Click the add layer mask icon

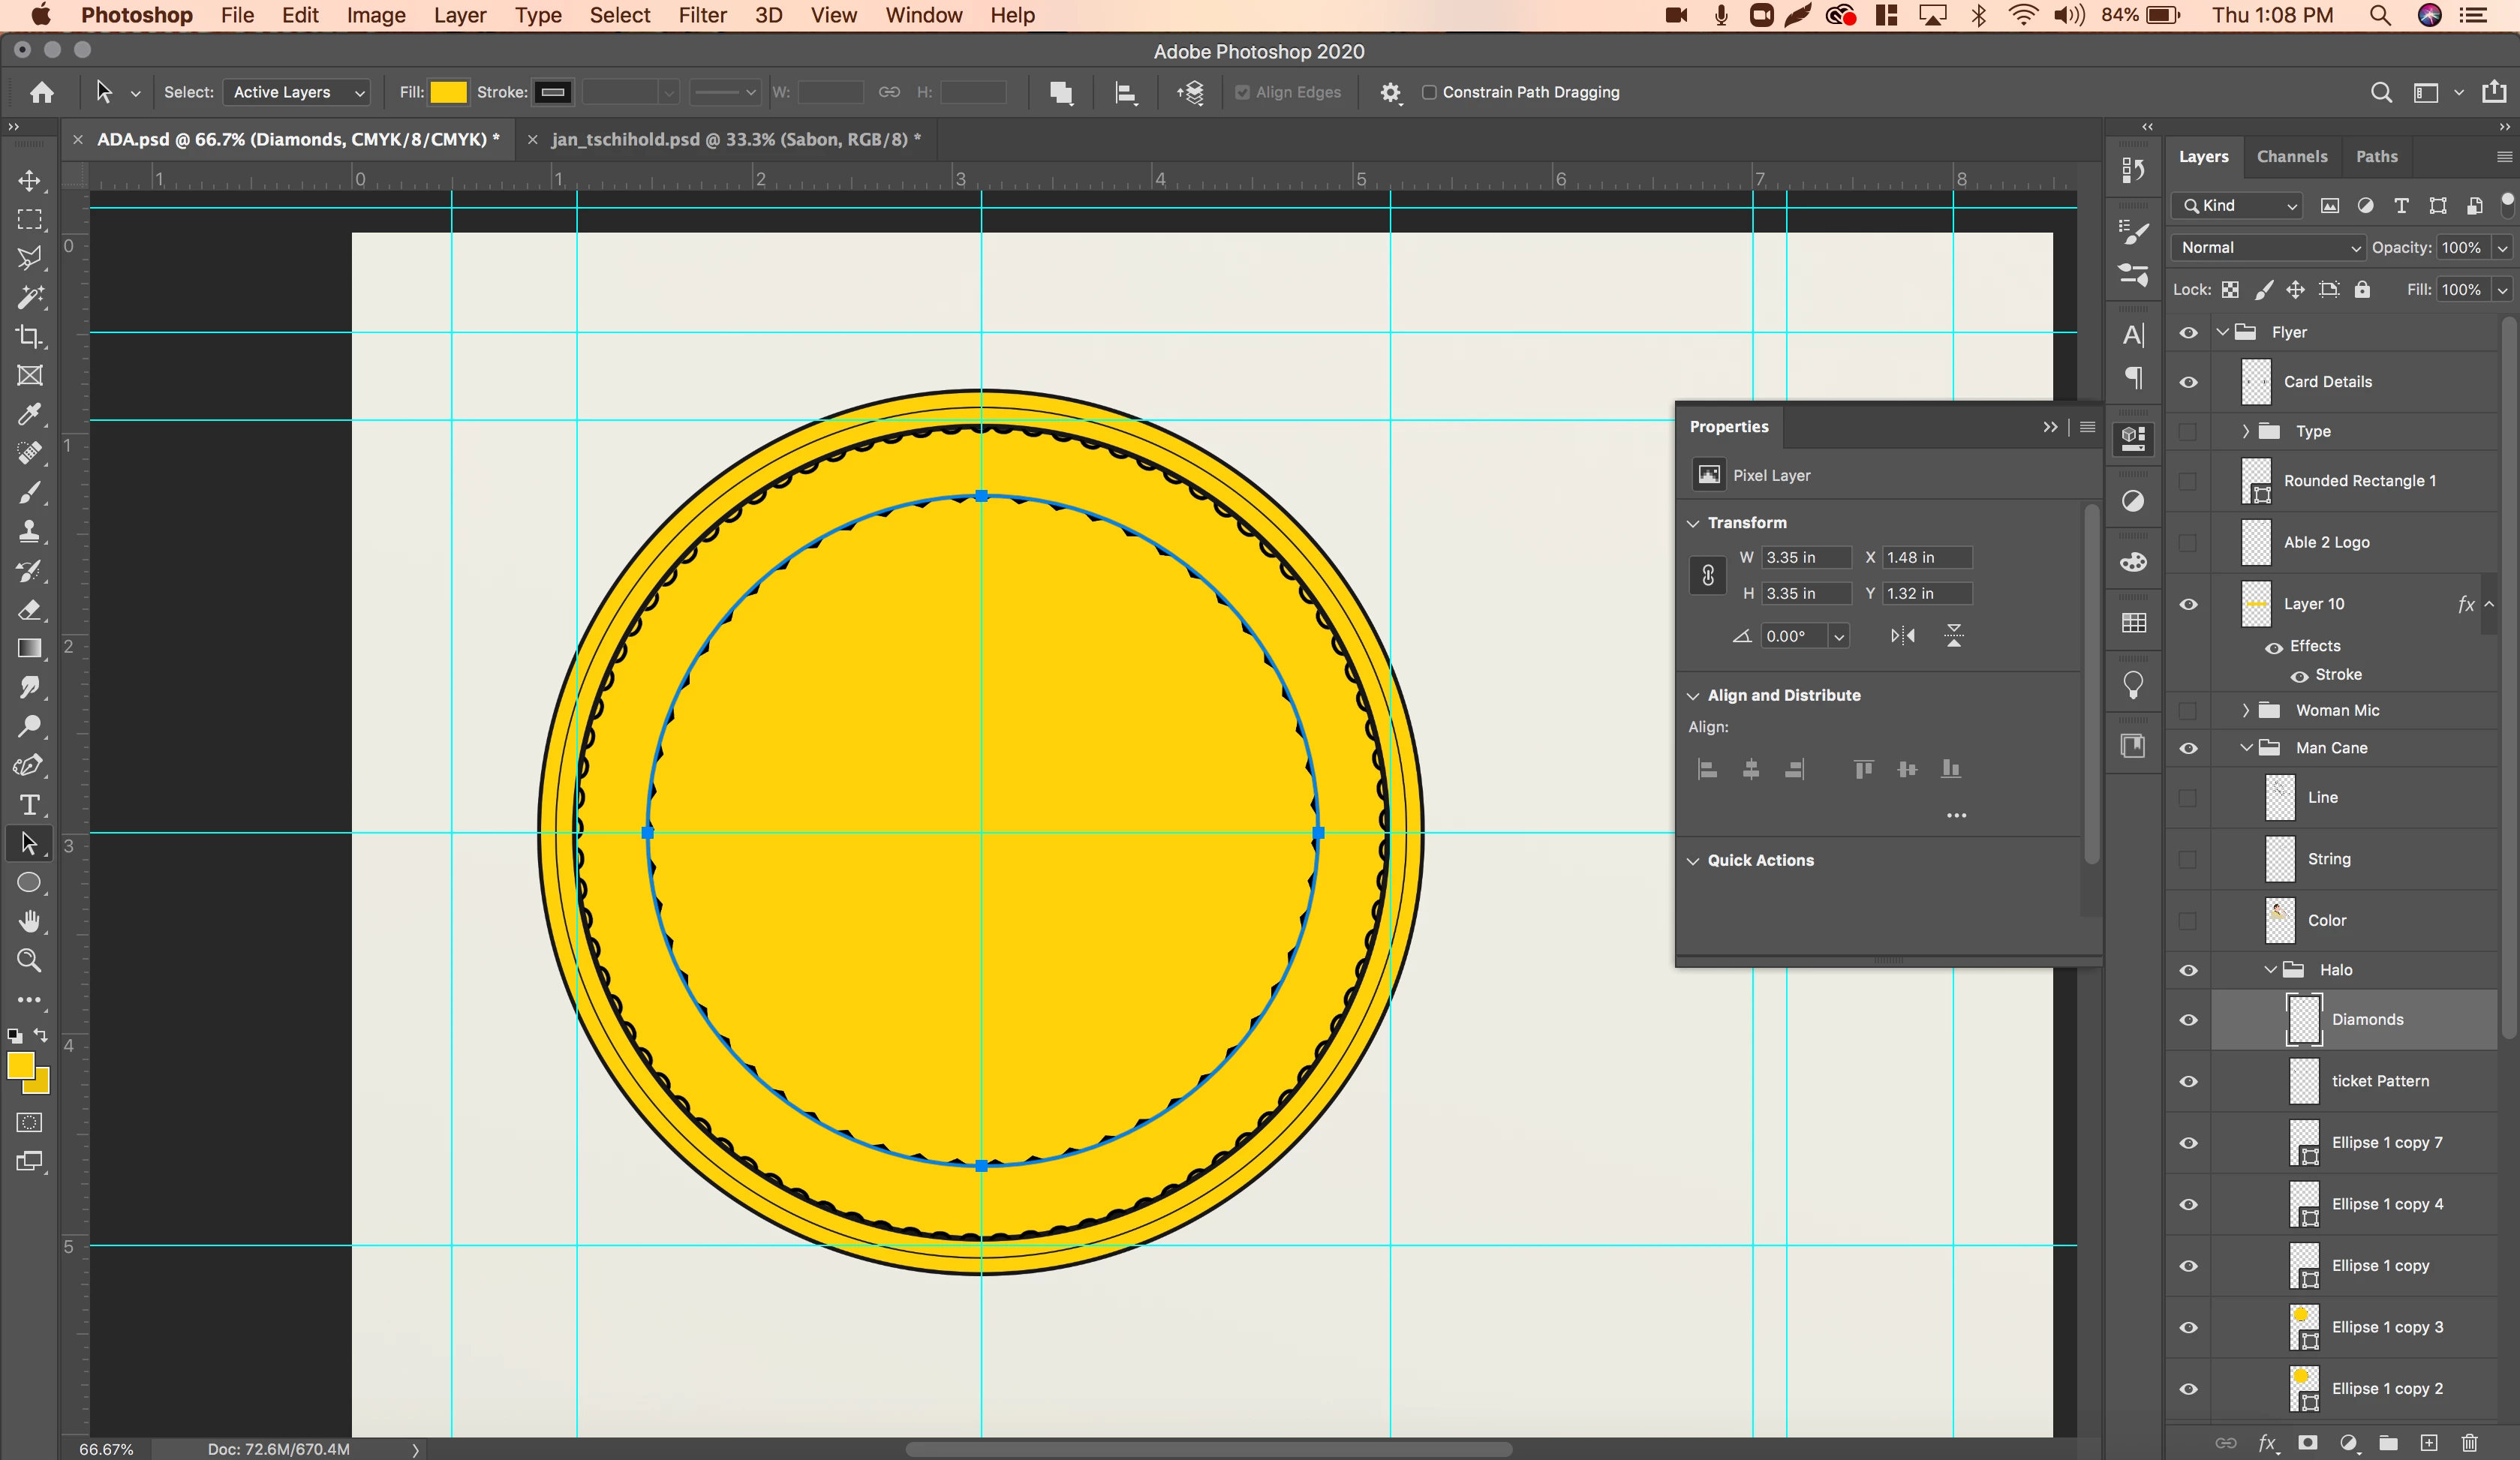click(2307, 1442)
